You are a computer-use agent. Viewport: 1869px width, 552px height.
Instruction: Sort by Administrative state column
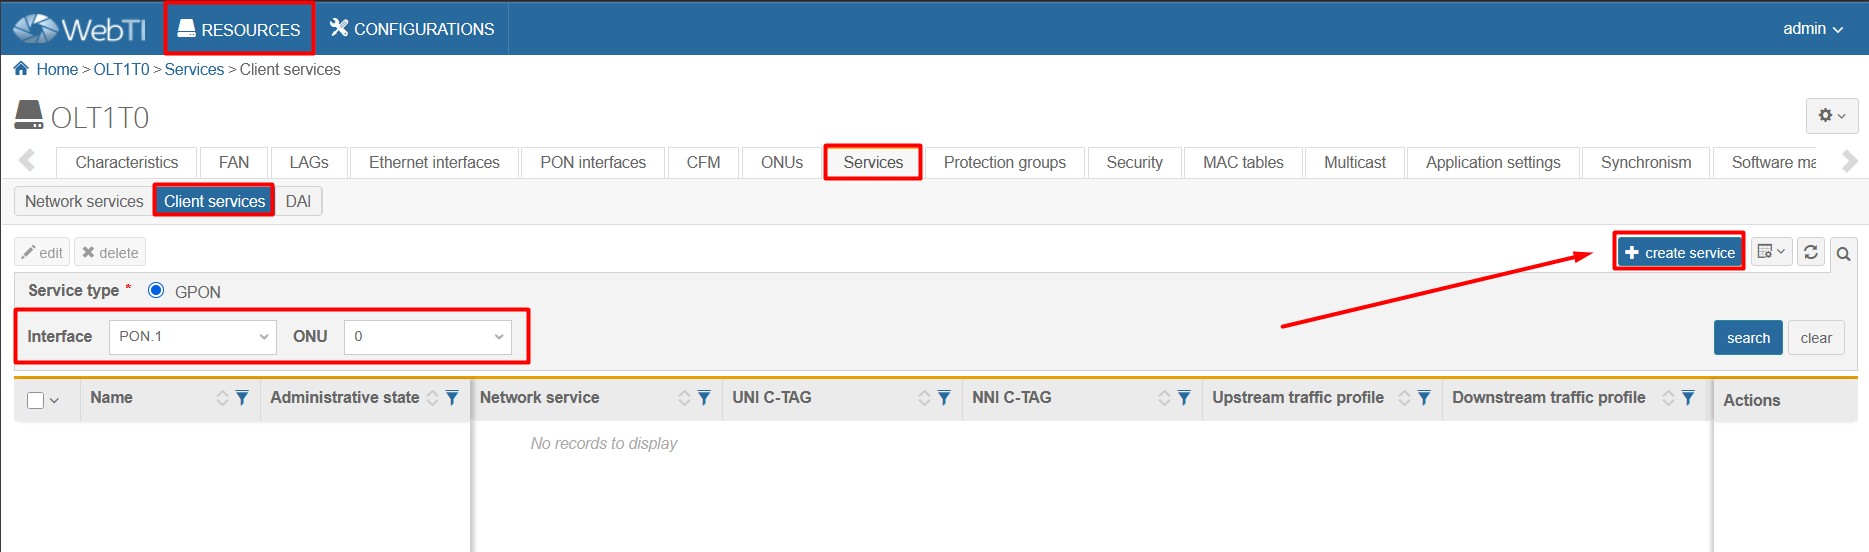click(433, 398)
